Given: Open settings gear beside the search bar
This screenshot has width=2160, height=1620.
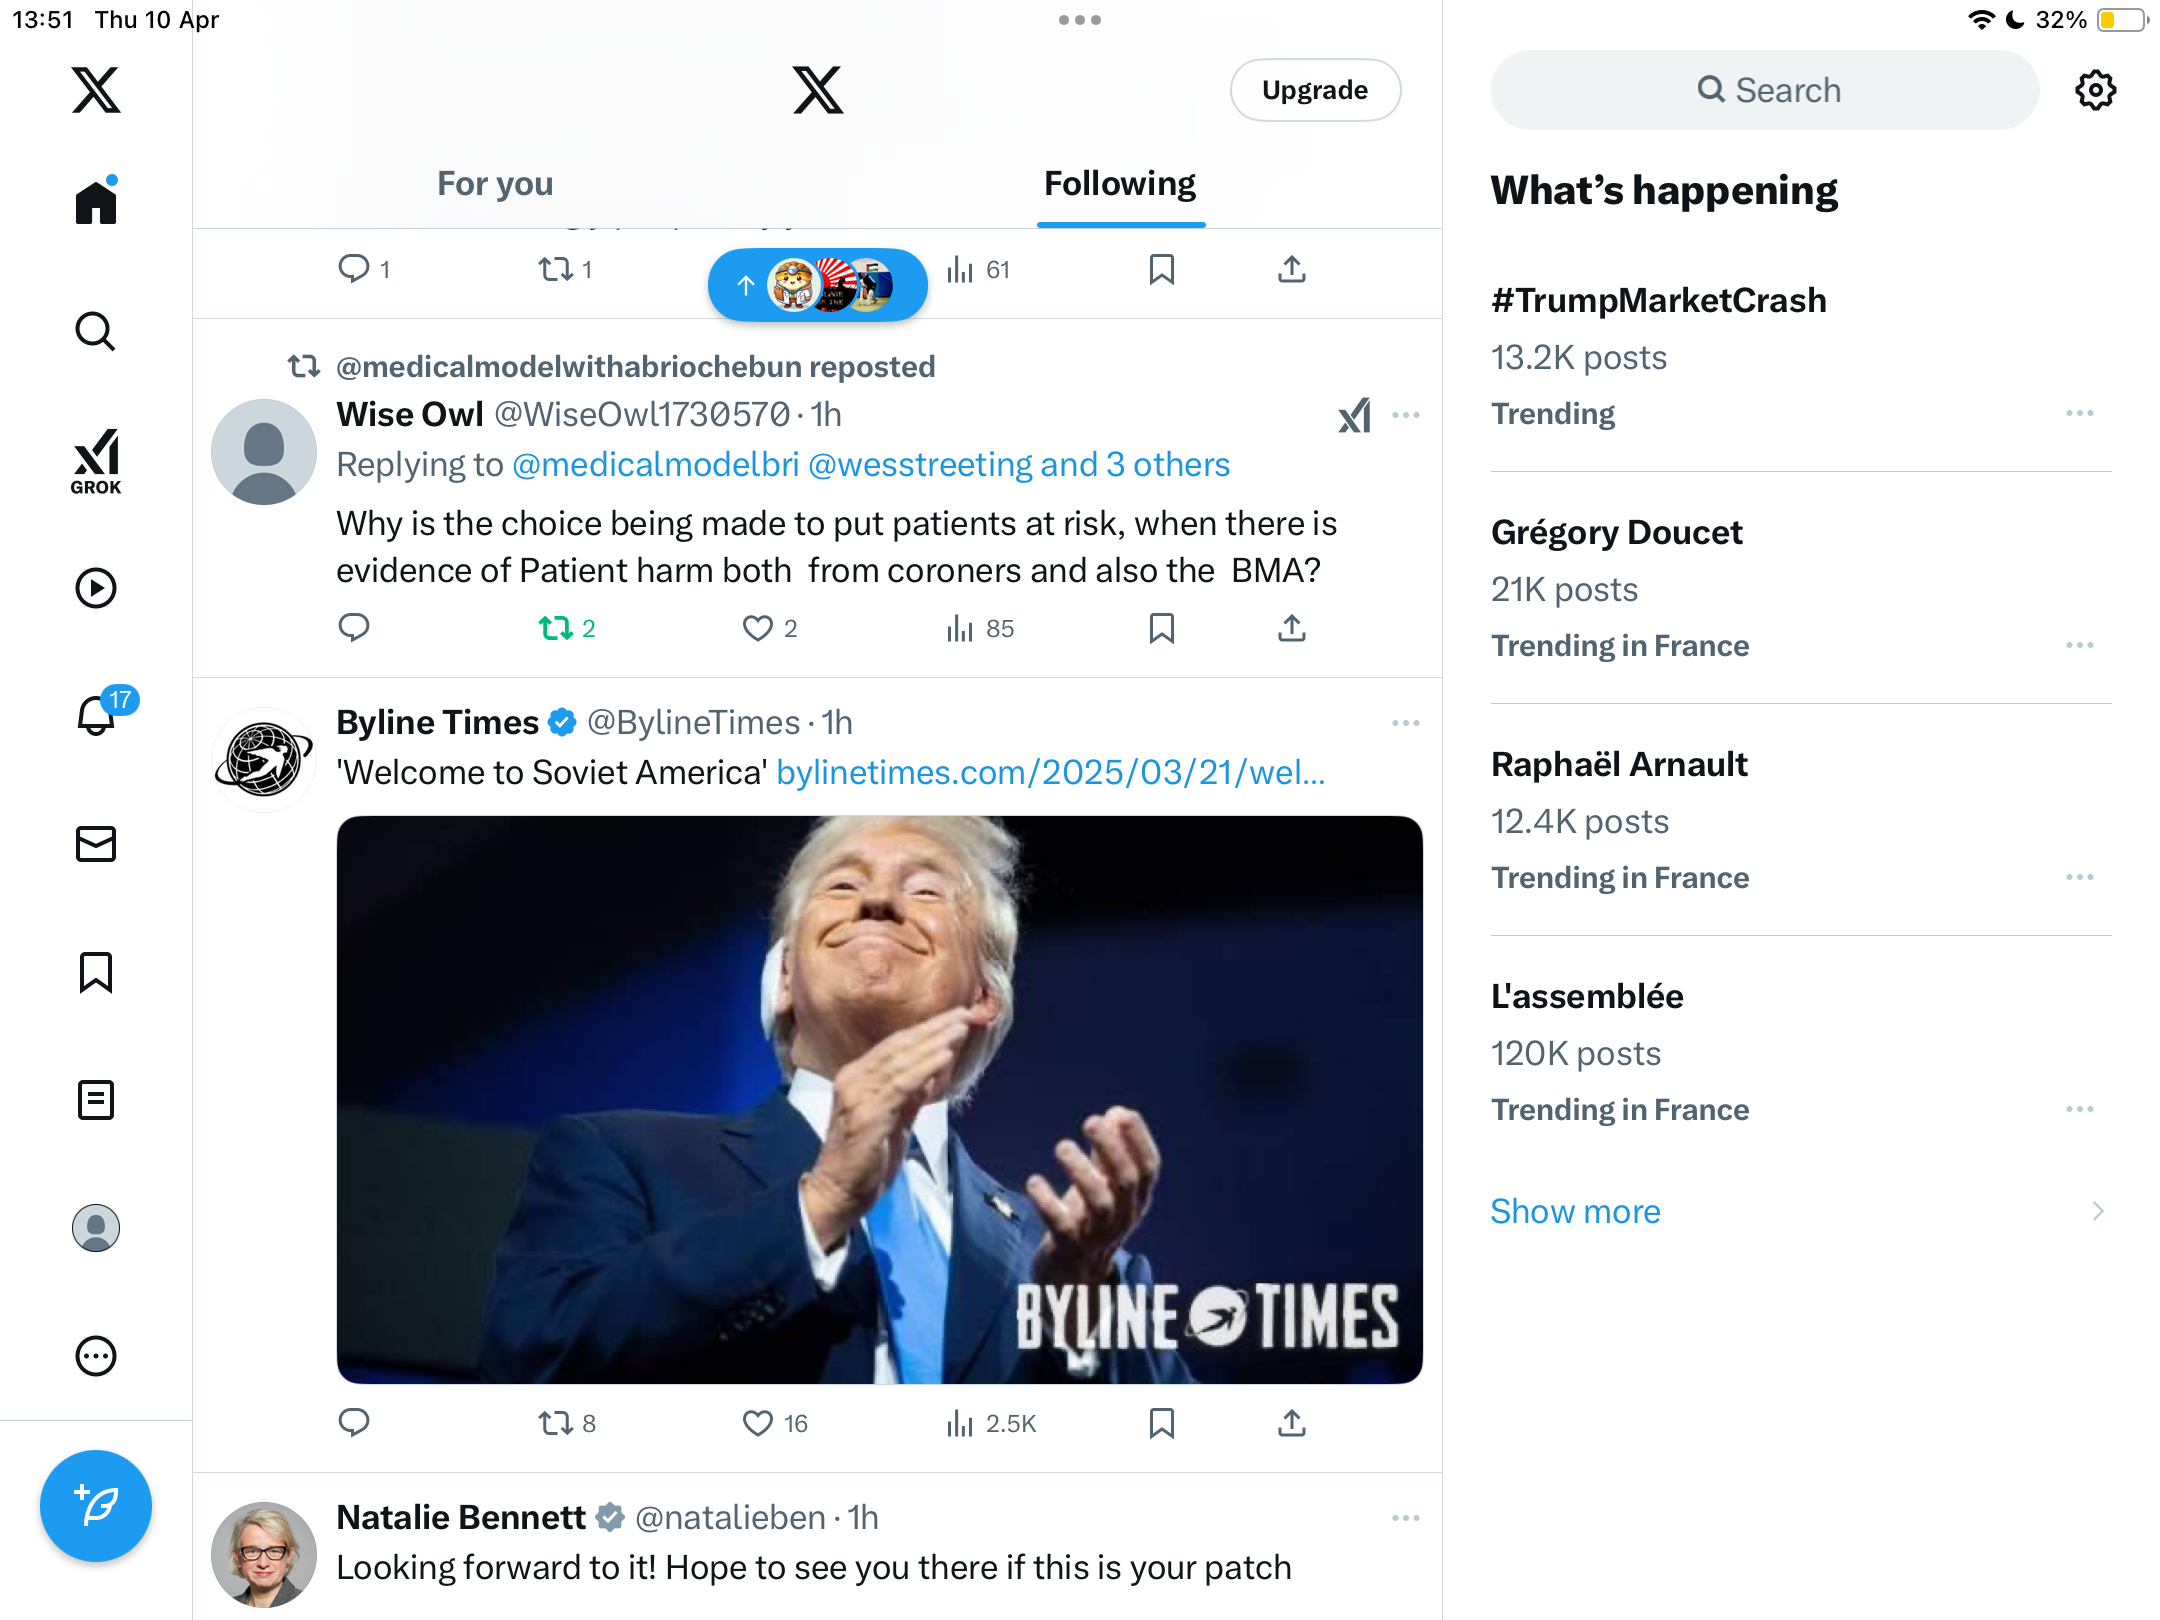Looking at the screenshot, I should (2095, 90).
